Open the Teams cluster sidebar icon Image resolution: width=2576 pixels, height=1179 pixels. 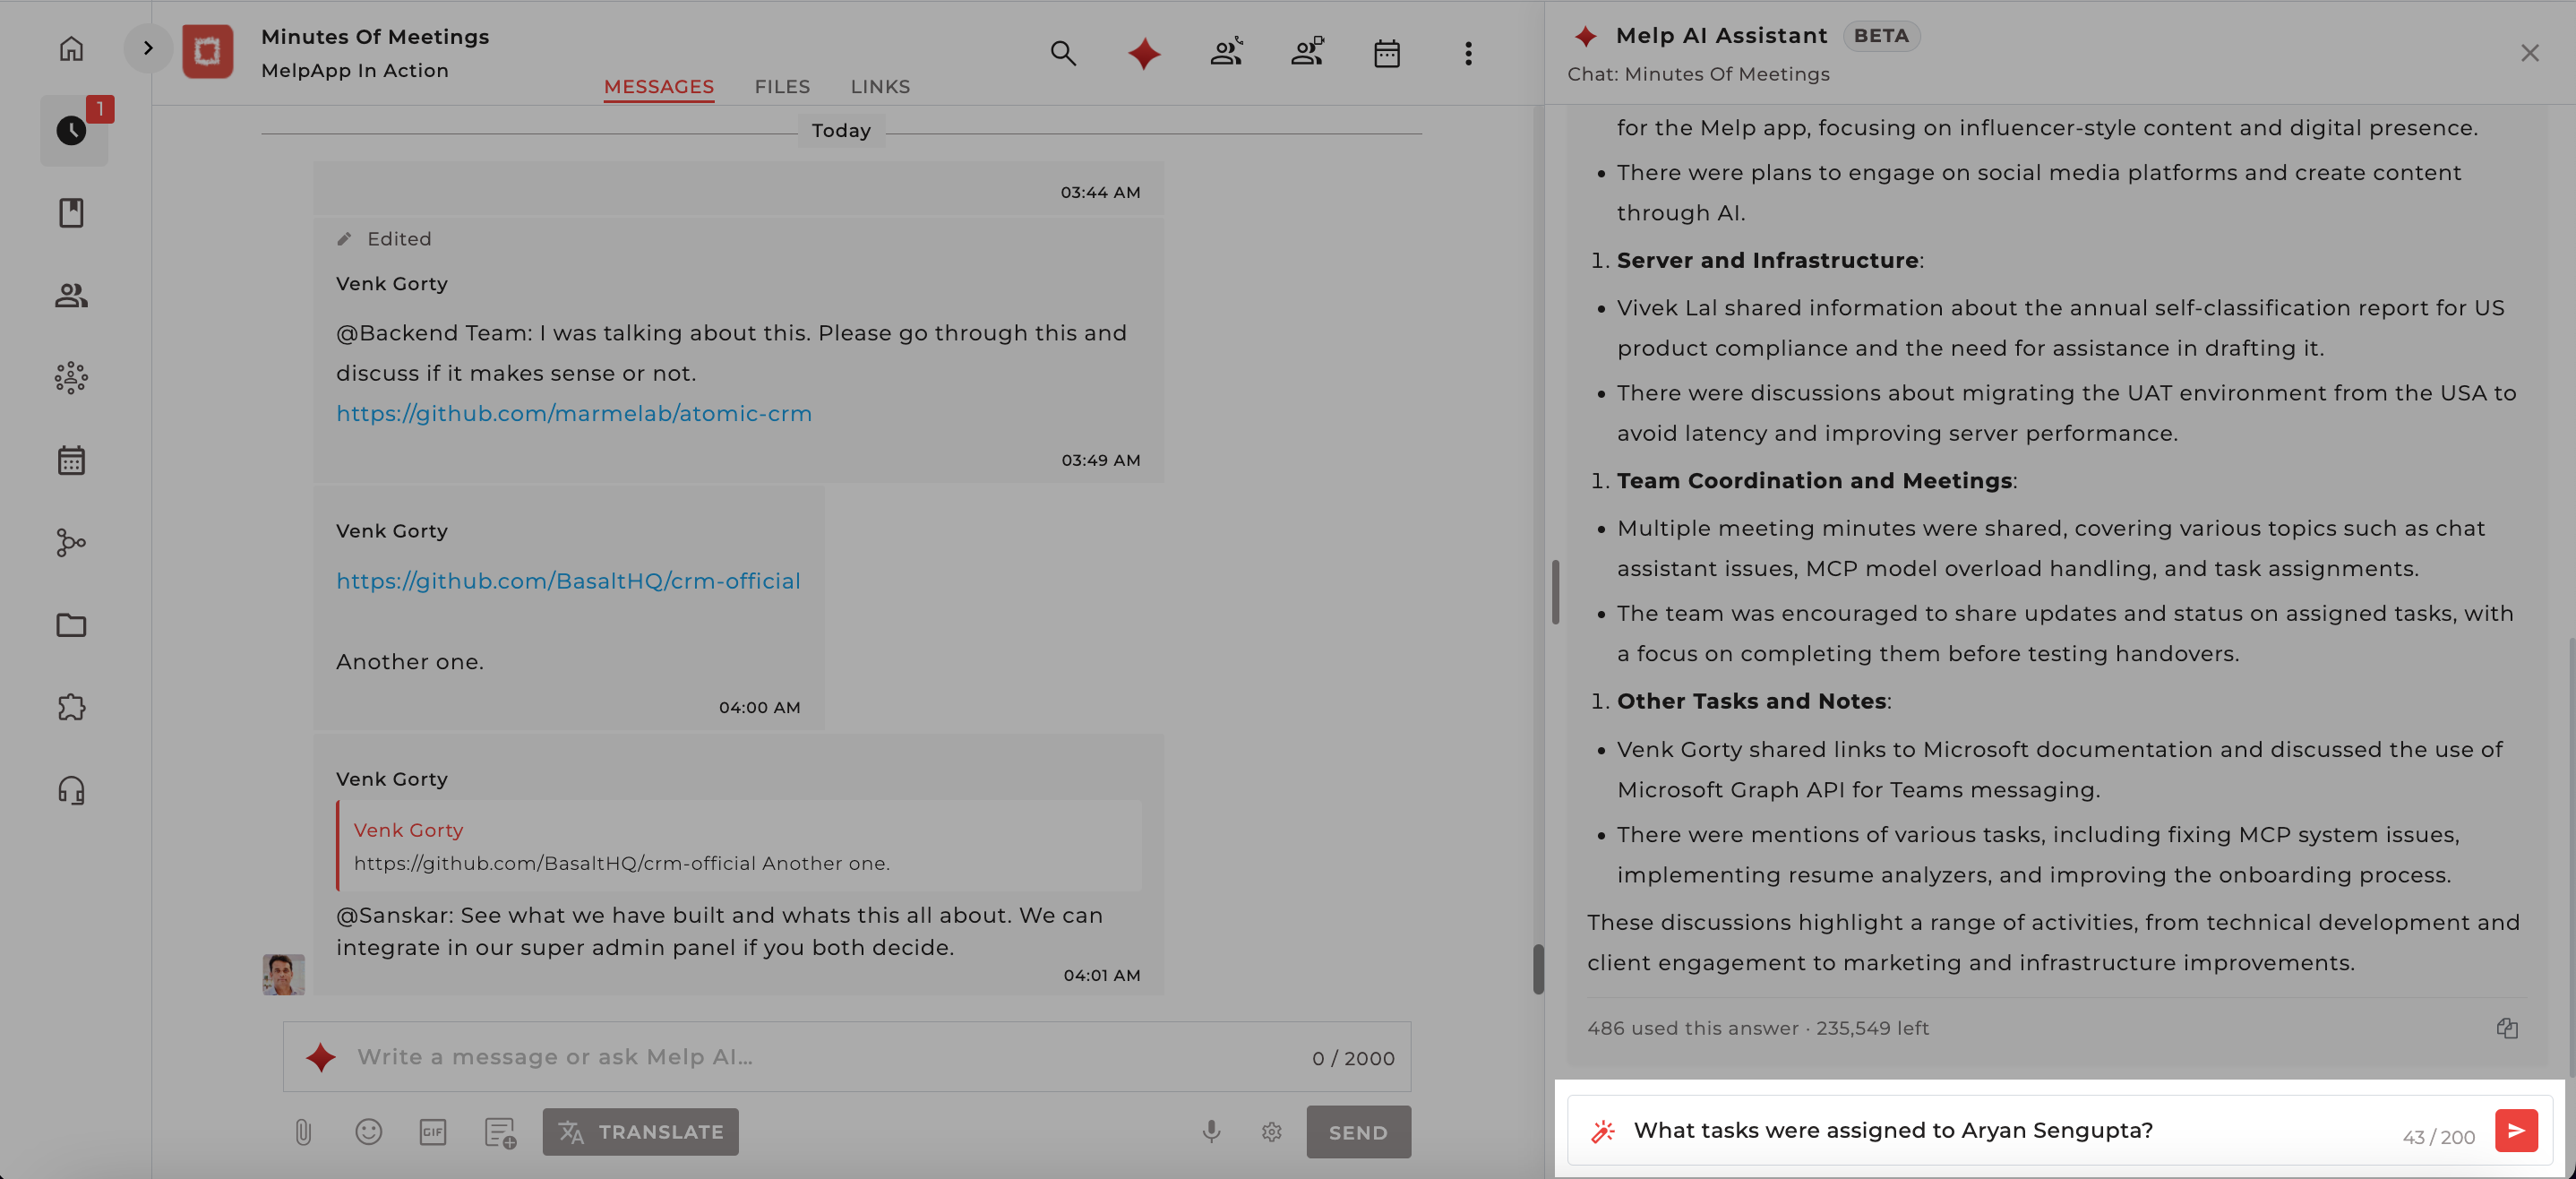(x=71, y=378)
